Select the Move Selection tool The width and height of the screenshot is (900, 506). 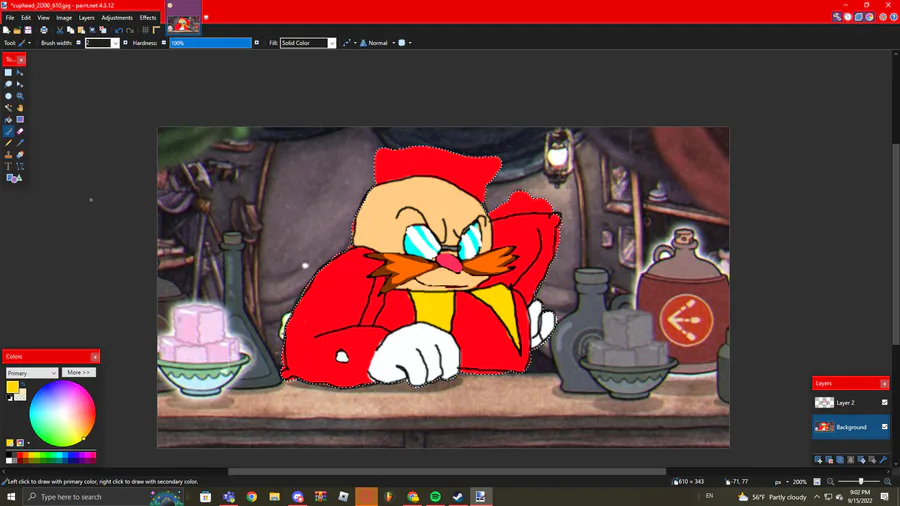pos(20,84)
